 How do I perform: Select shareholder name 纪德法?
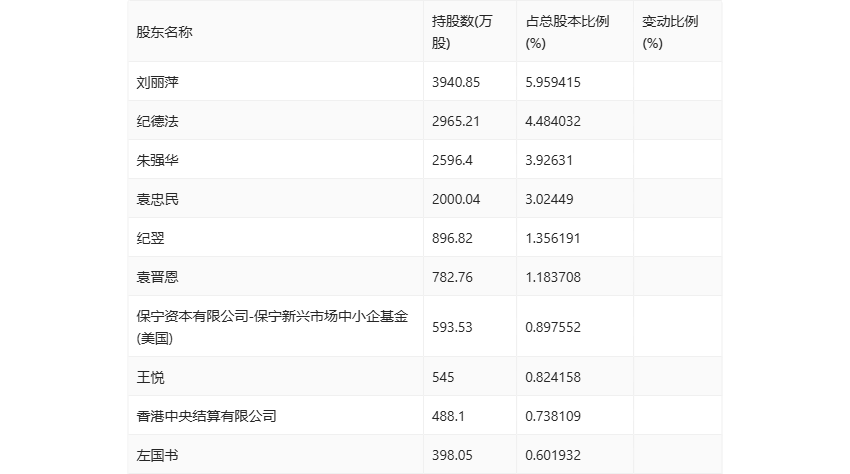point(157,121)
